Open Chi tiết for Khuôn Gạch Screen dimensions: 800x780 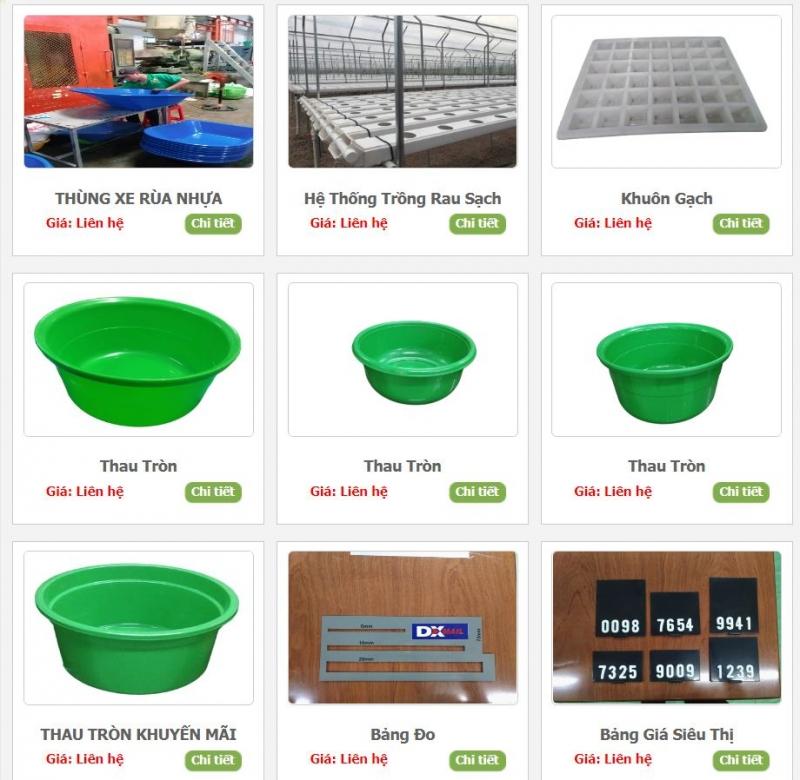pos(741,224)
